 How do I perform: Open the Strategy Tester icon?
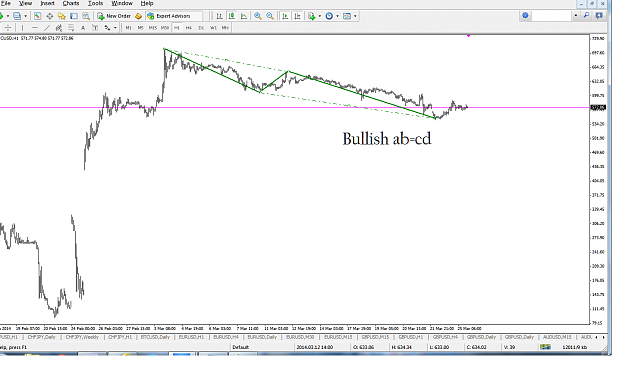tap(86, 16)
